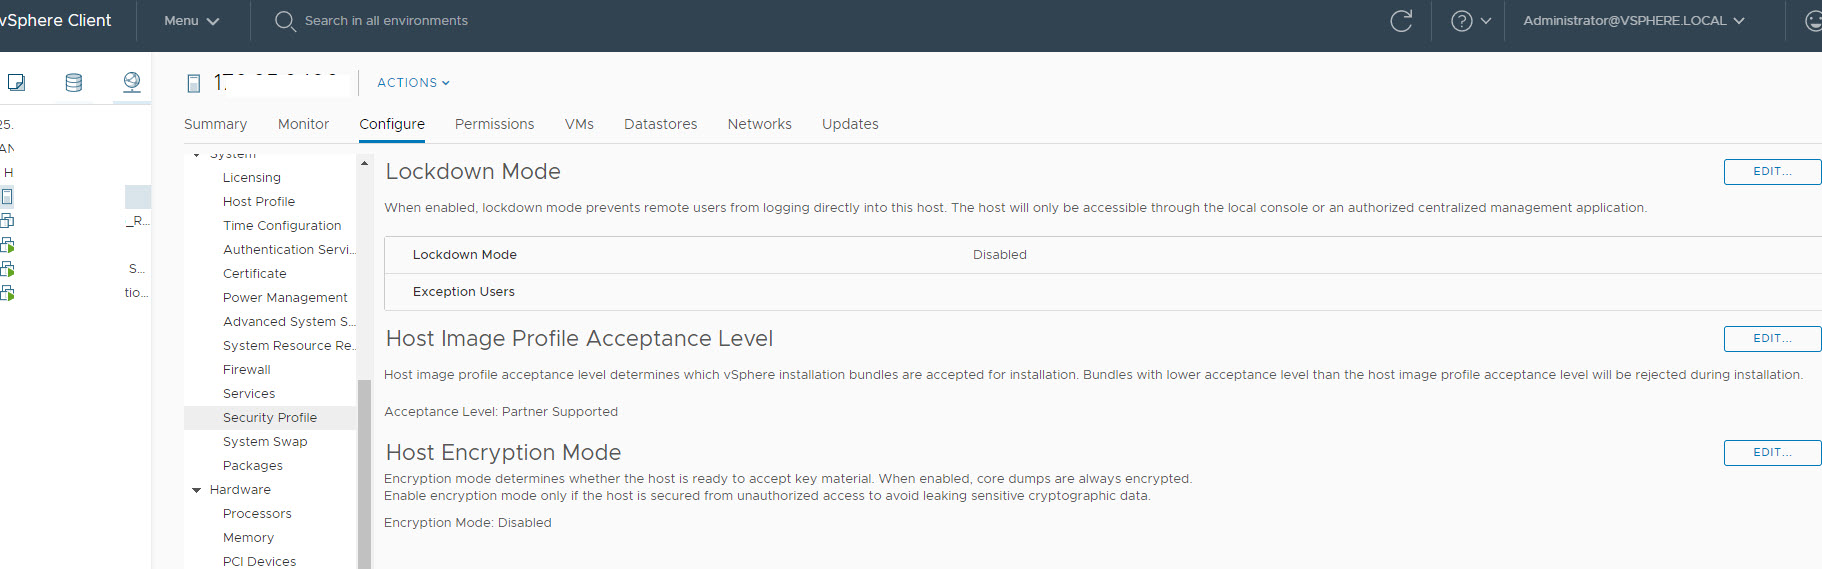The height and width of the screenshot is (569, 1822).
Task: Edit Host Encryption Mode
Action: [x=1771, y=453]
